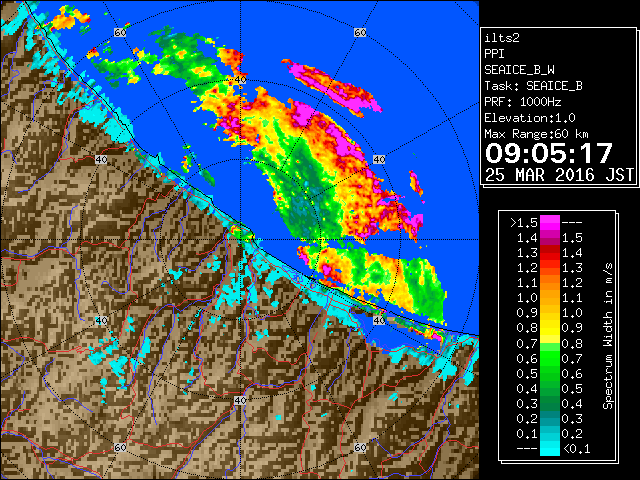Pick the bright green 0.6–0.7 legend band
This screenshot has height=480, width=640.
tap(549, 358)
